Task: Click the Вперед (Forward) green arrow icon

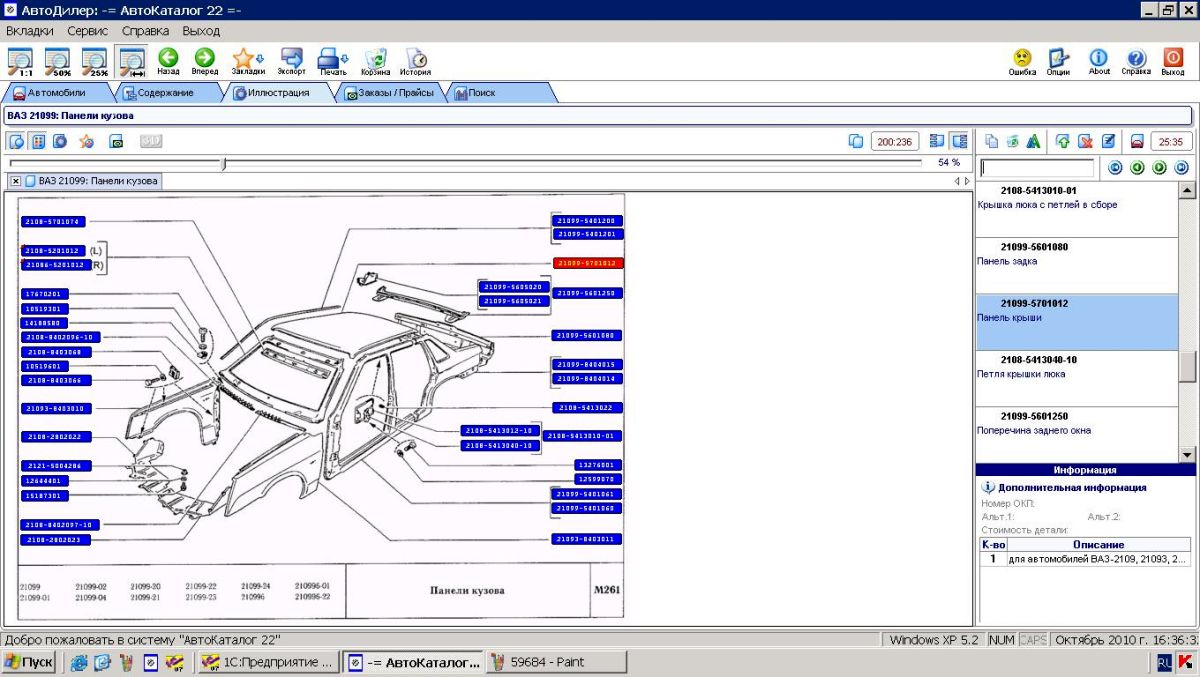Action: (x=204, y=58)
